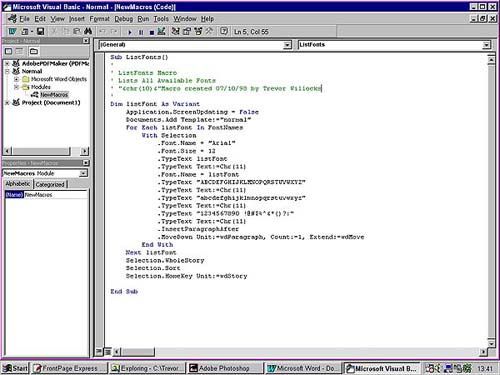
Task: Run the macro with the play button
Action: coord(130,32)
